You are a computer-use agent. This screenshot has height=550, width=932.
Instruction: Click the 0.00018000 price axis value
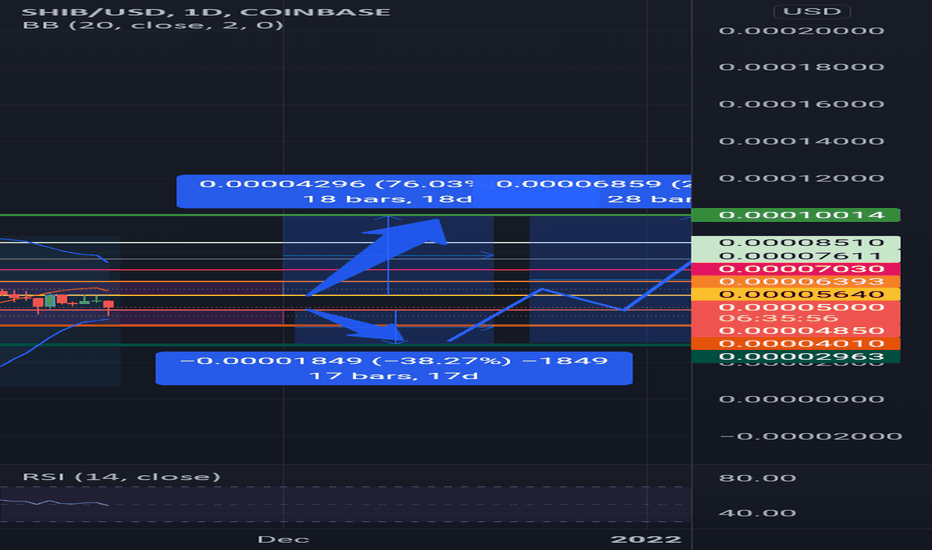pos(801,67)
